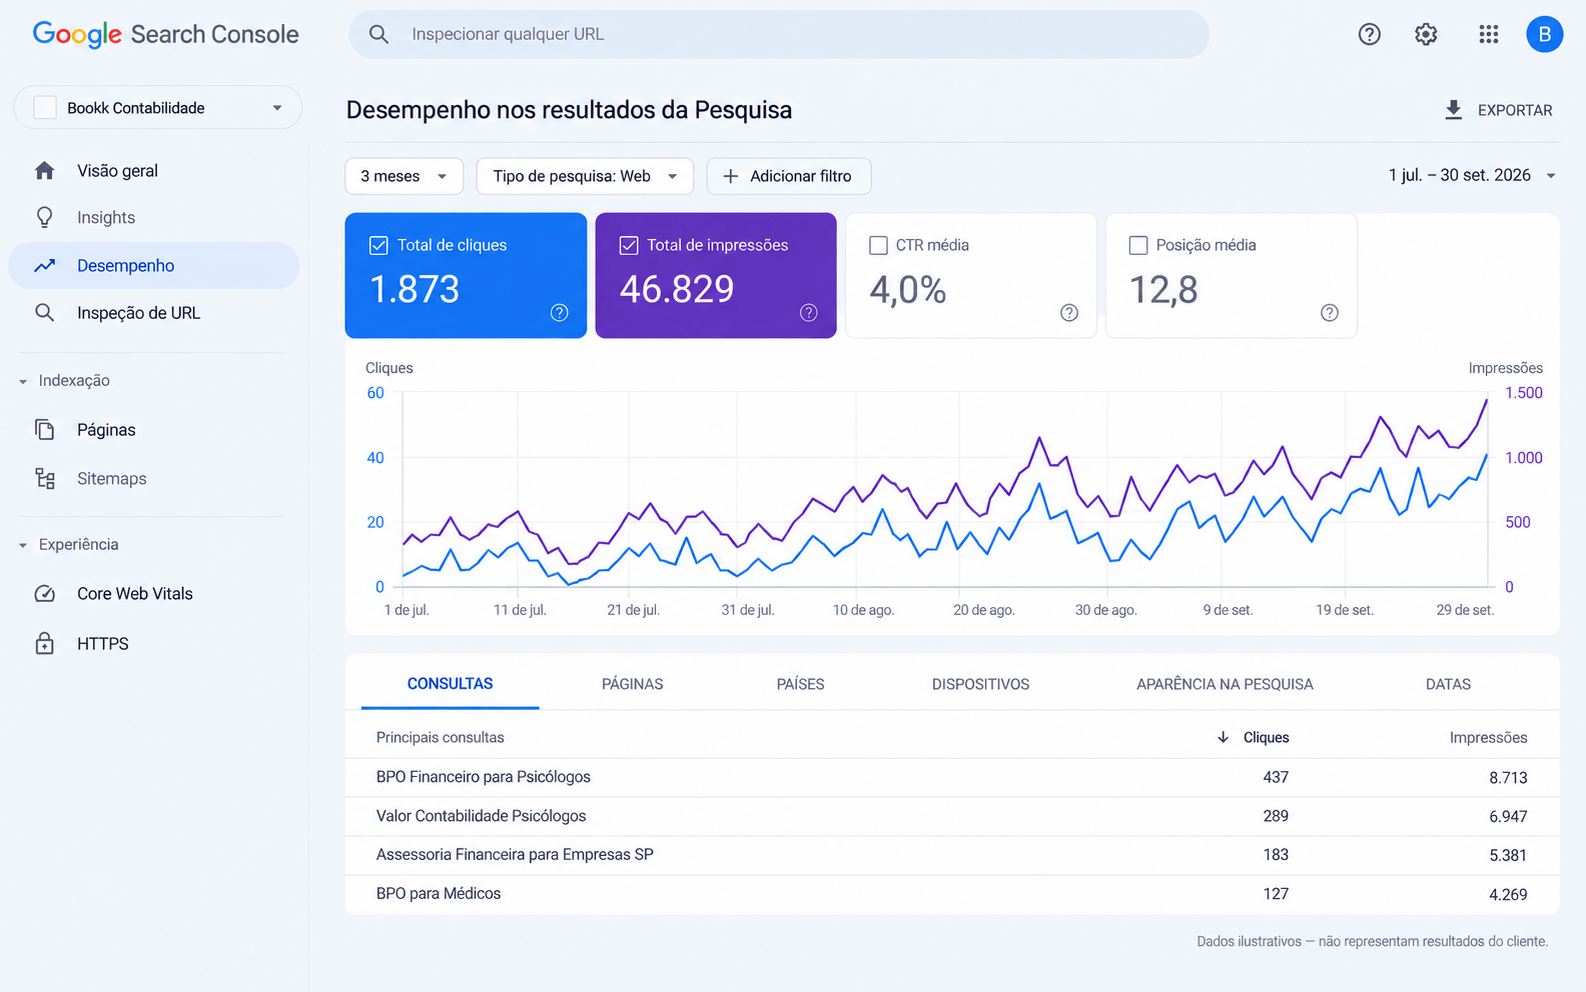This screenshot has width=1586, height=992.
Task: Click the trend-line Desempenho icon
Action: 45,265
